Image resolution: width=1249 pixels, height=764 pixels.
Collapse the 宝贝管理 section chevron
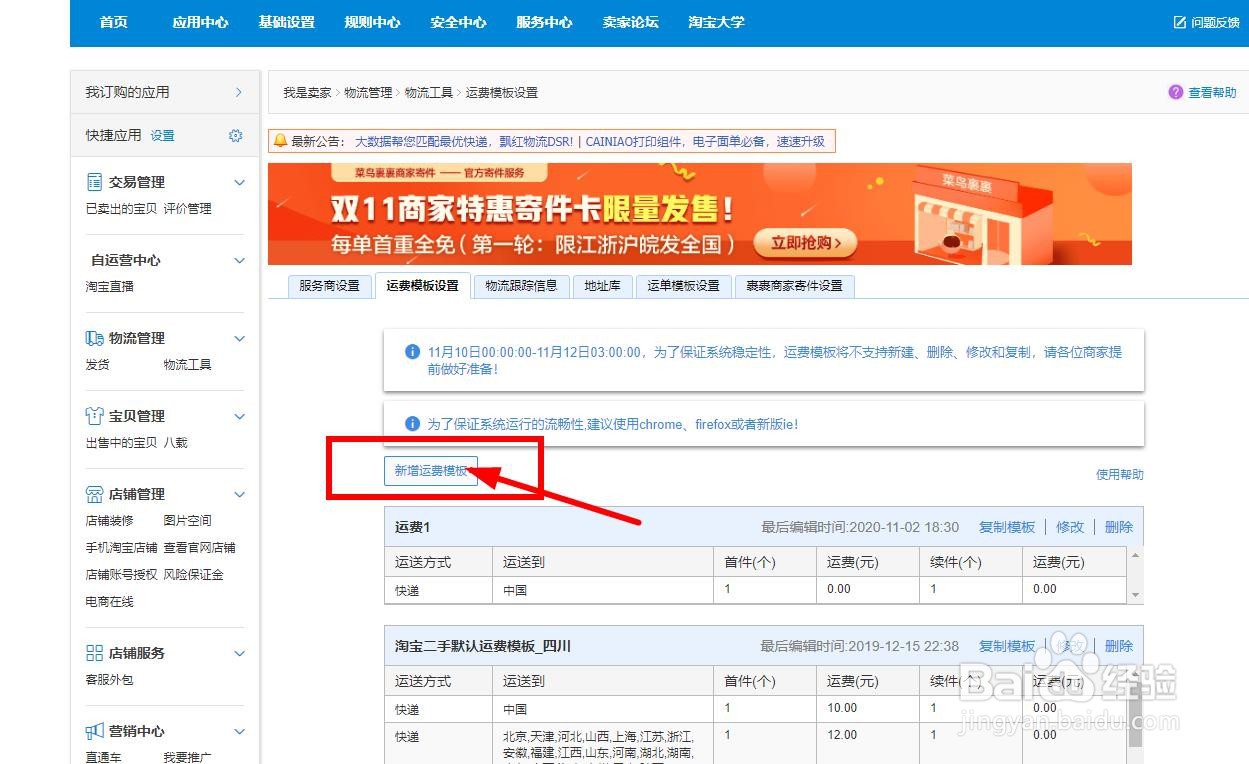tap(239, 416)
